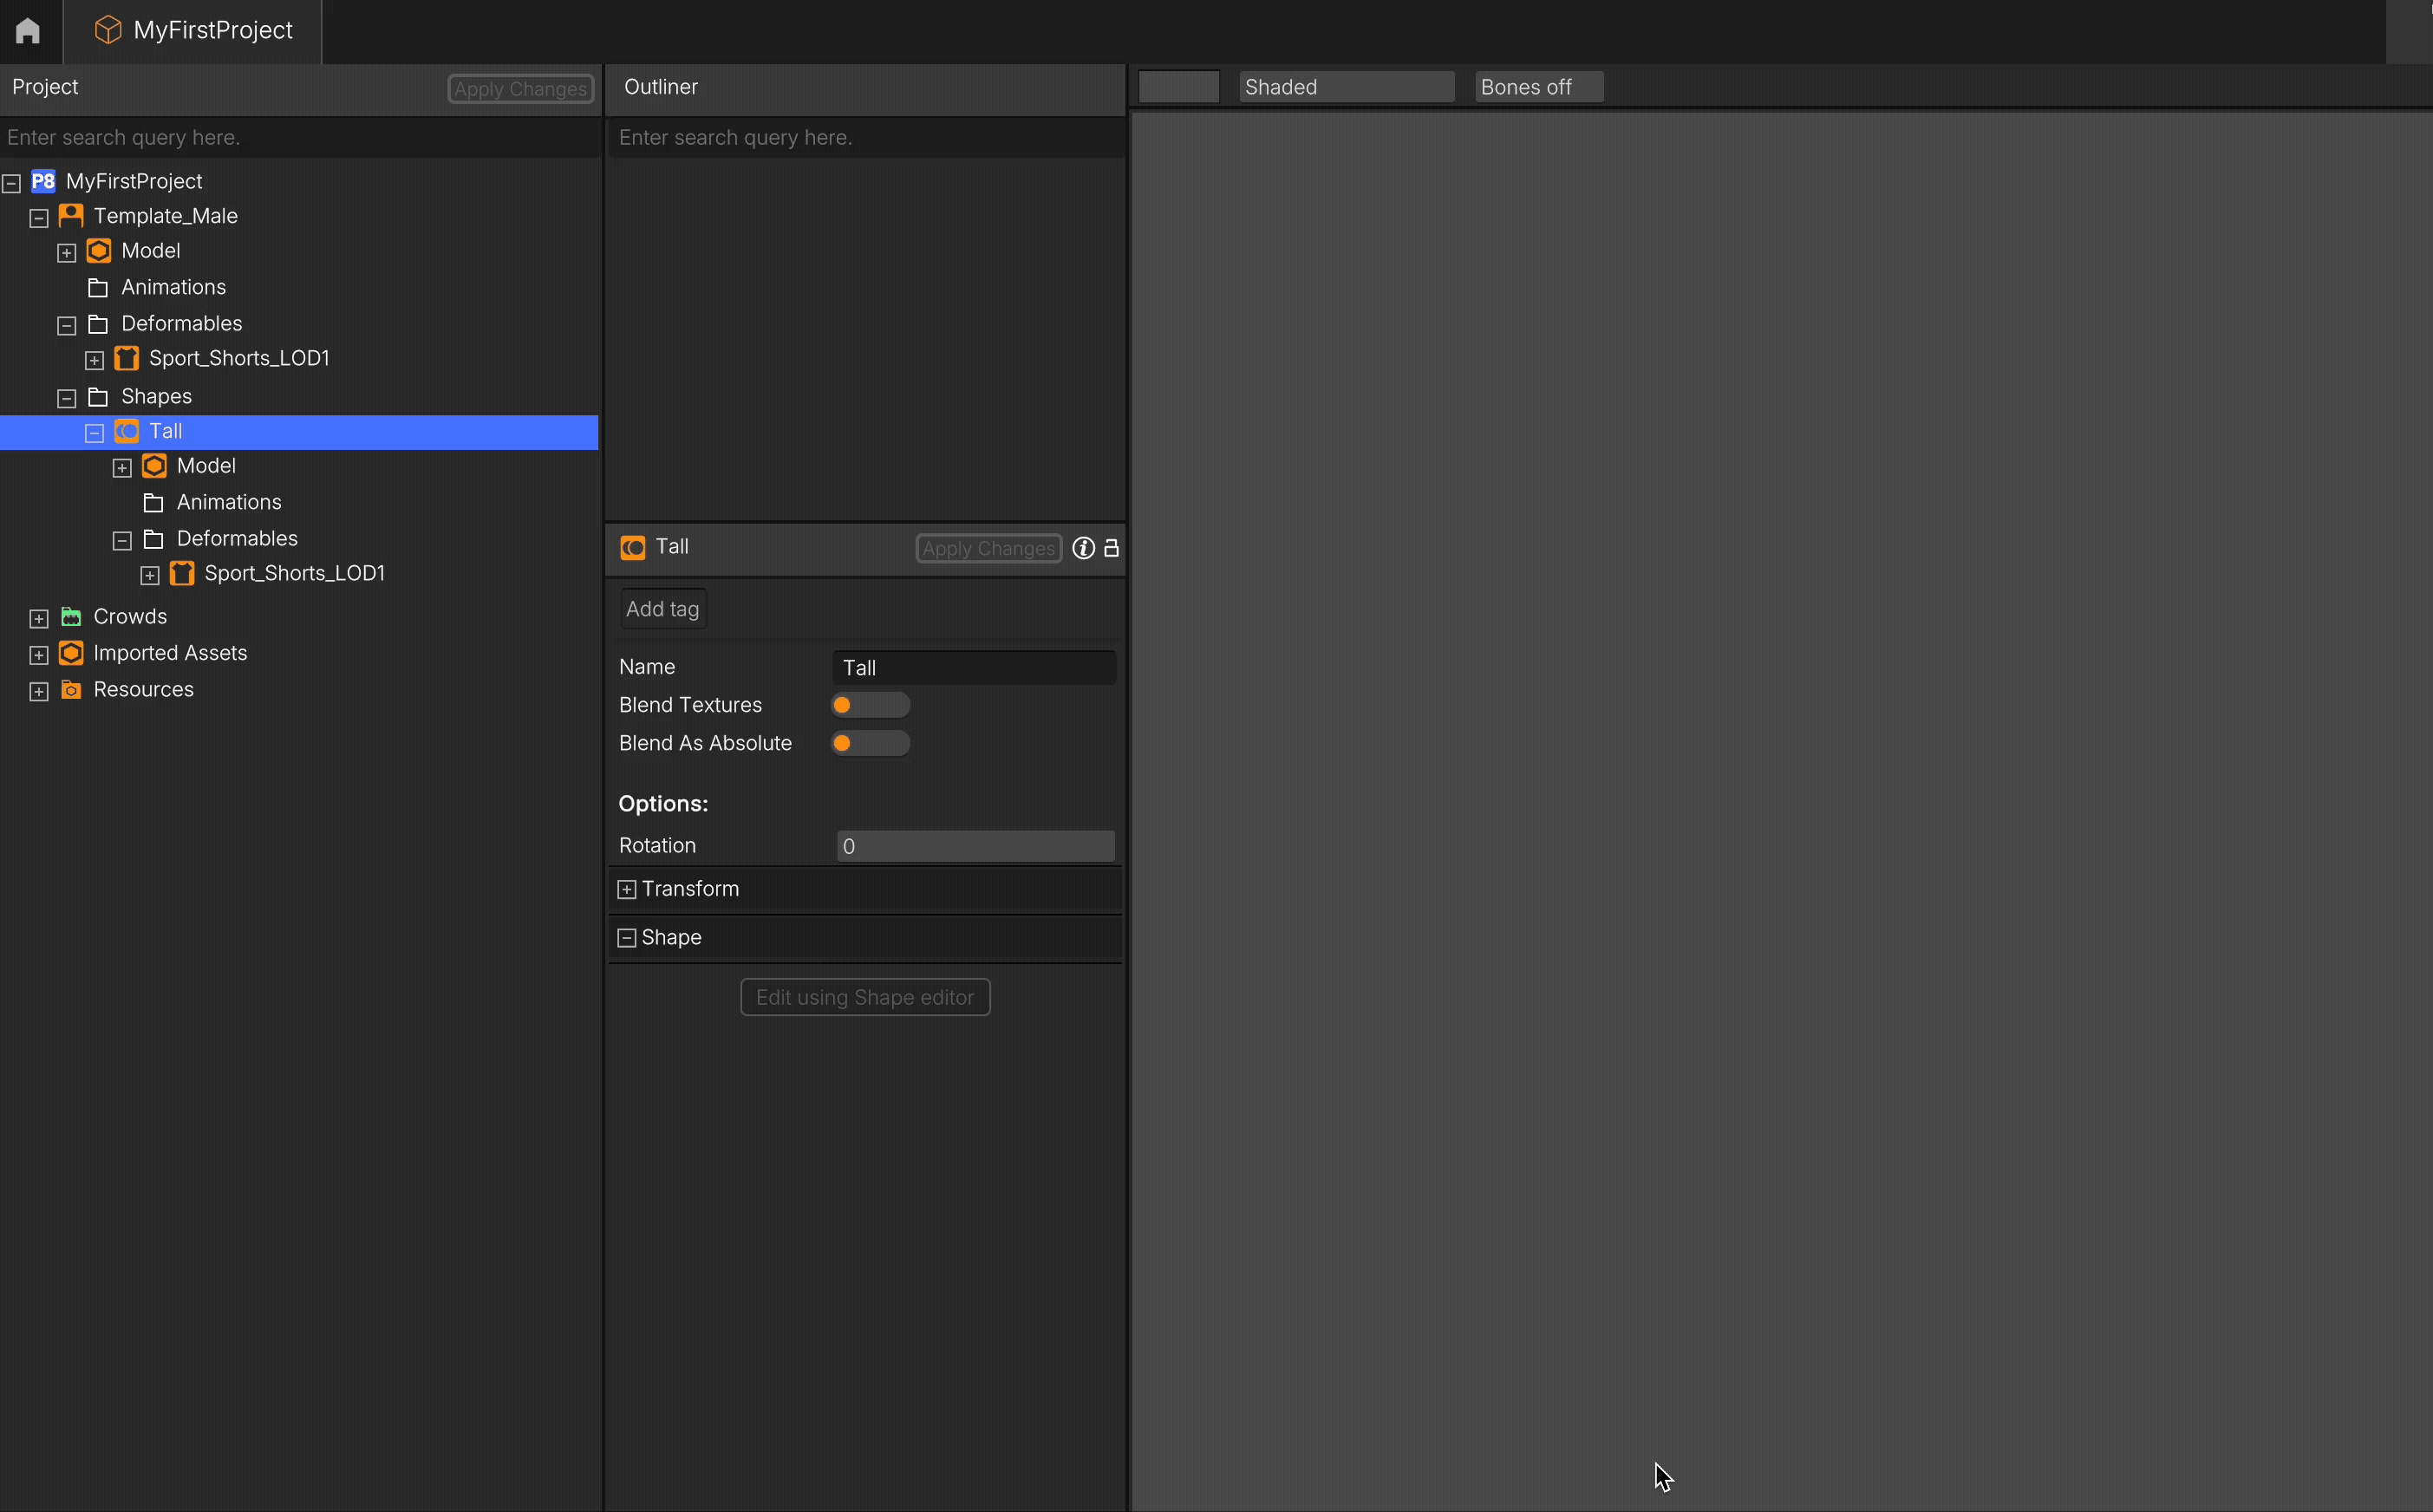Open the info icon in properties header
Viewport: 2433px width, 1512px height.
1083,548
